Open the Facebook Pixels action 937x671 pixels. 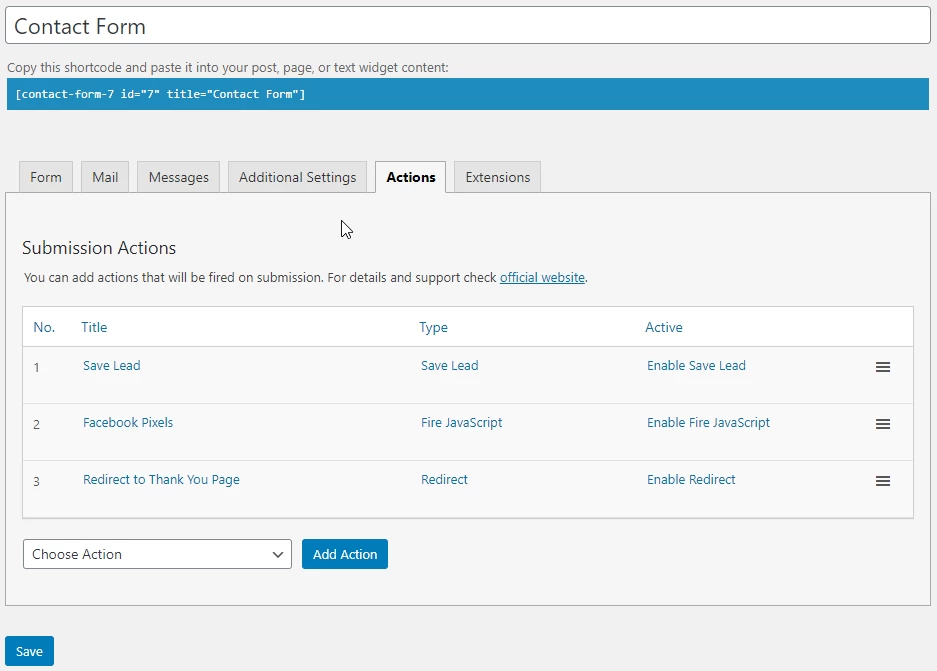tap(128, 422)
